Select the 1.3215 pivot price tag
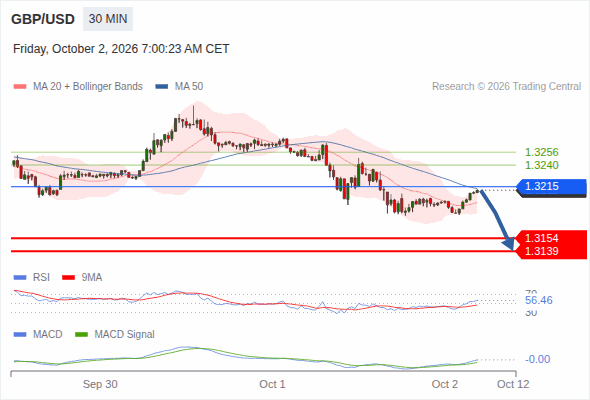Image resolution: width=590 pixels, height=400 pixels. point(552,186)
